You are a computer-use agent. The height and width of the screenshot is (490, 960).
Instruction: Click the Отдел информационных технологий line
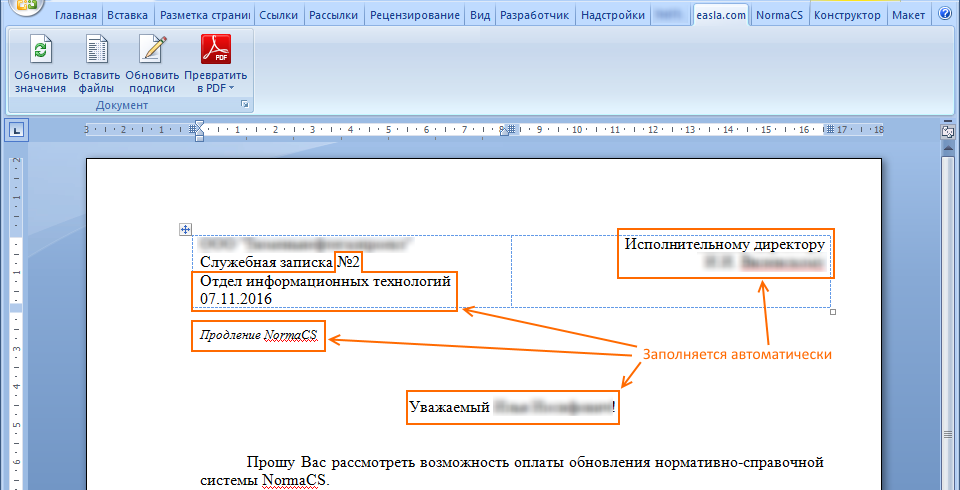[325, 282]
